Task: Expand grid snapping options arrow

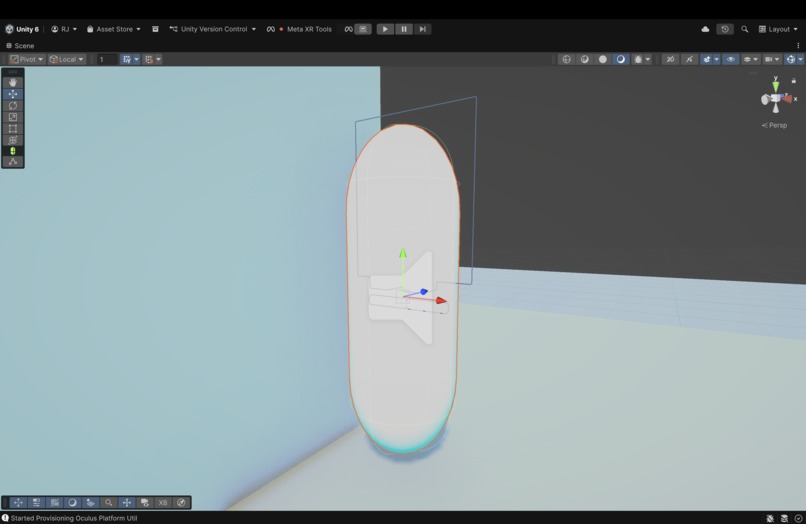Action: (136, 59)
